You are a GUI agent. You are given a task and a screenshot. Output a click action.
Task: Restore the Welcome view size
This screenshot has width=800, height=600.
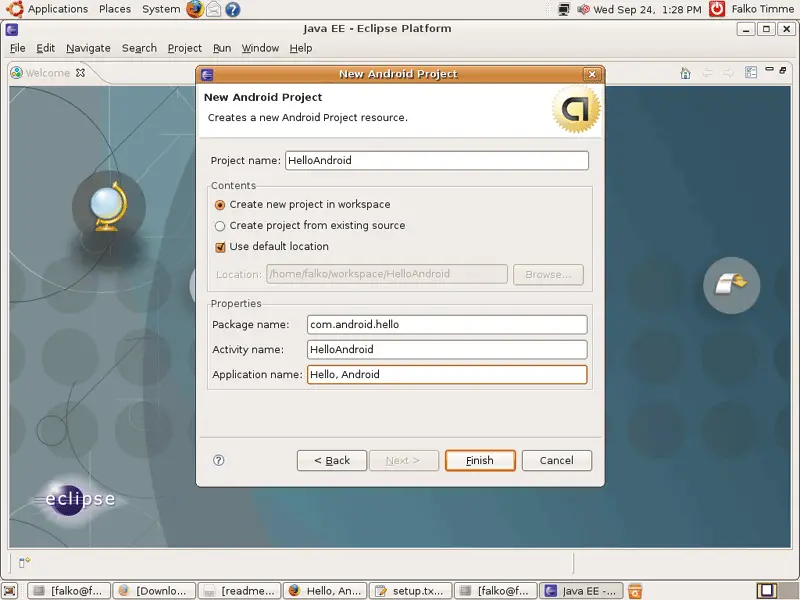pyautogui.click(x=783, y=70)
